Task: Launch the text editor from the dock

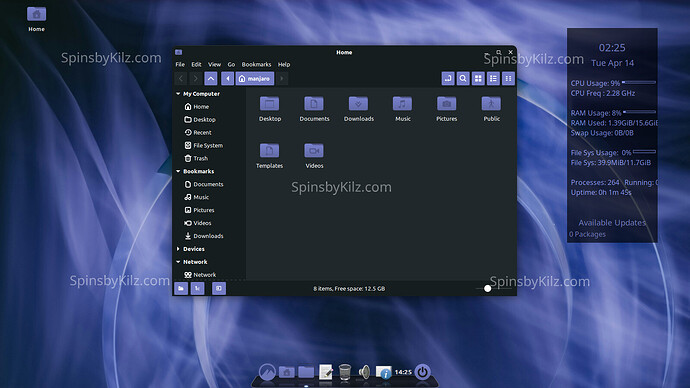Action: (x=326, y=372)
